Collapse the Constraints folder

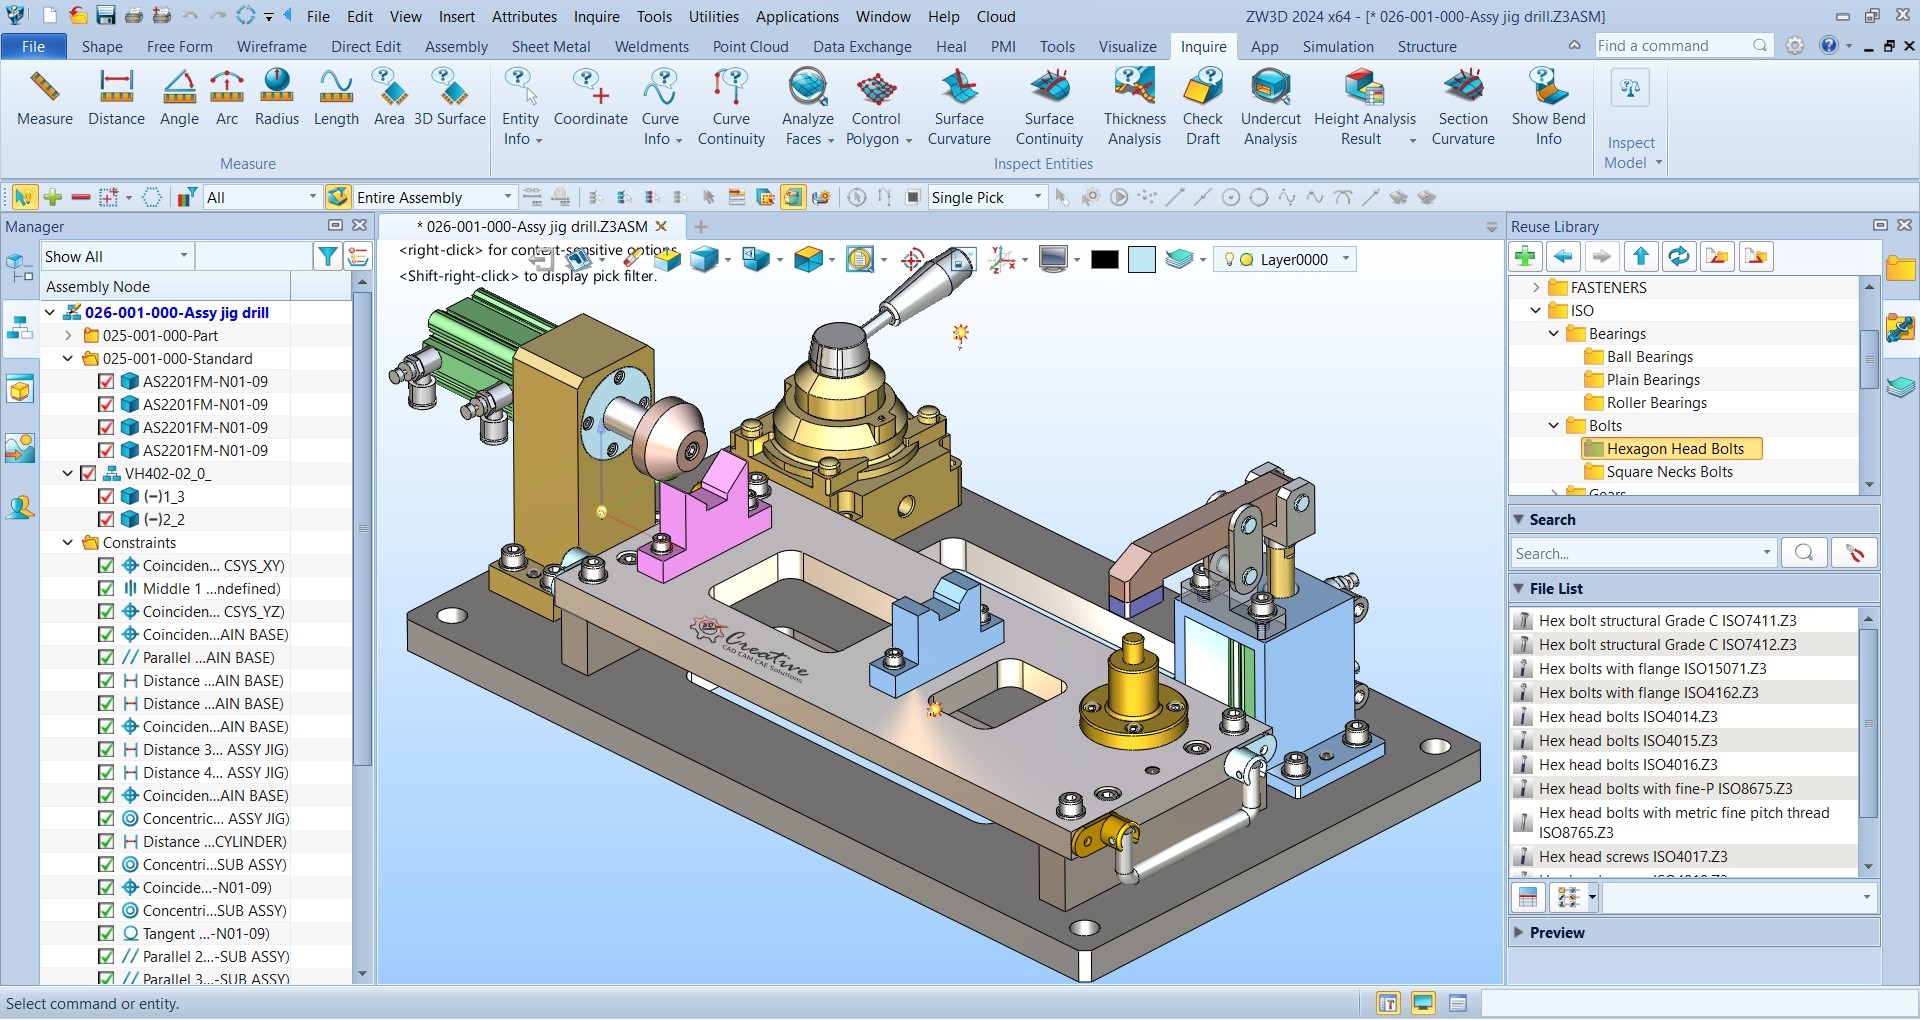coord(68,542)
